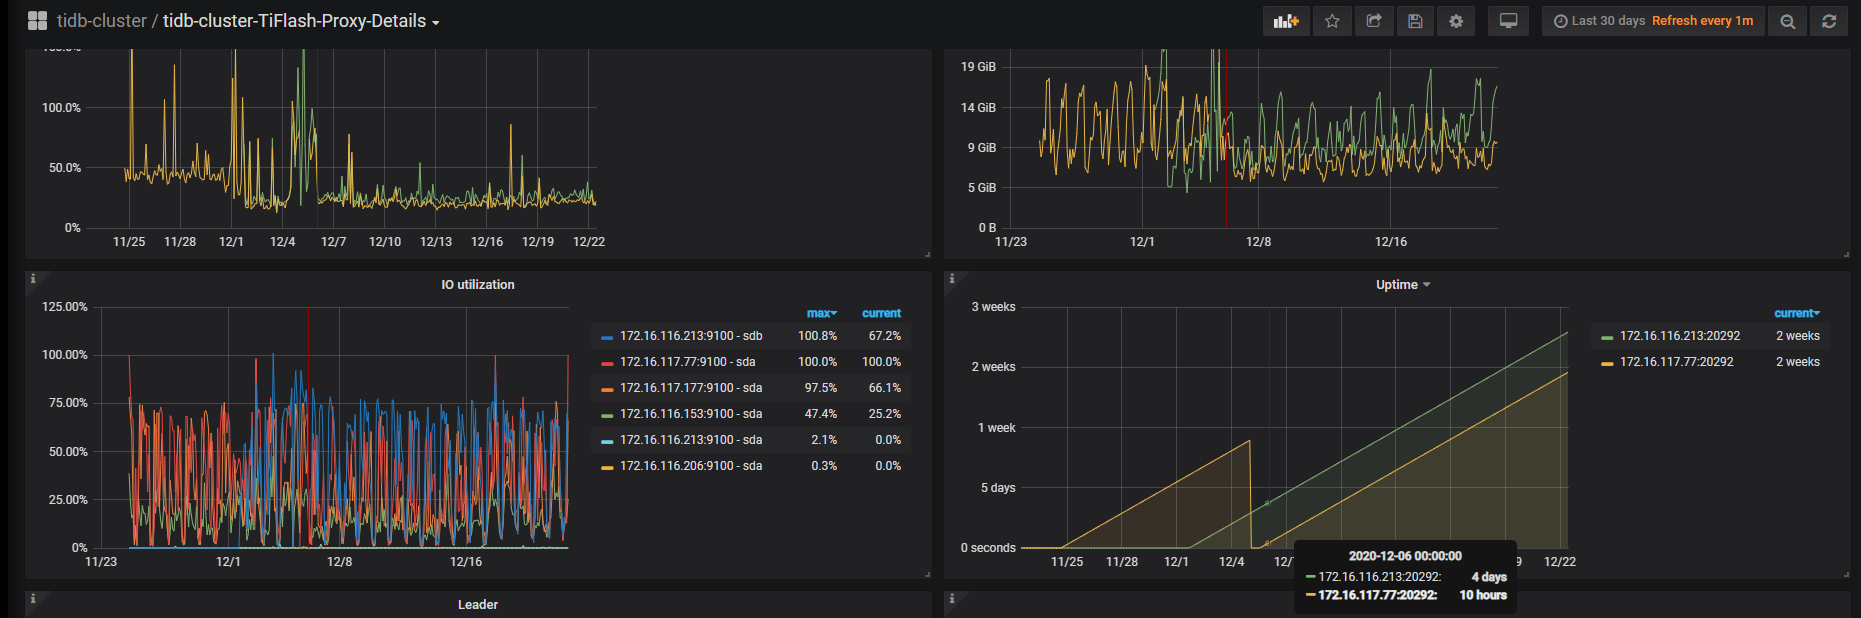1861x618 pixels.
Task: Open the Grafana home grid icon
Action: click(x=37, y=21)
